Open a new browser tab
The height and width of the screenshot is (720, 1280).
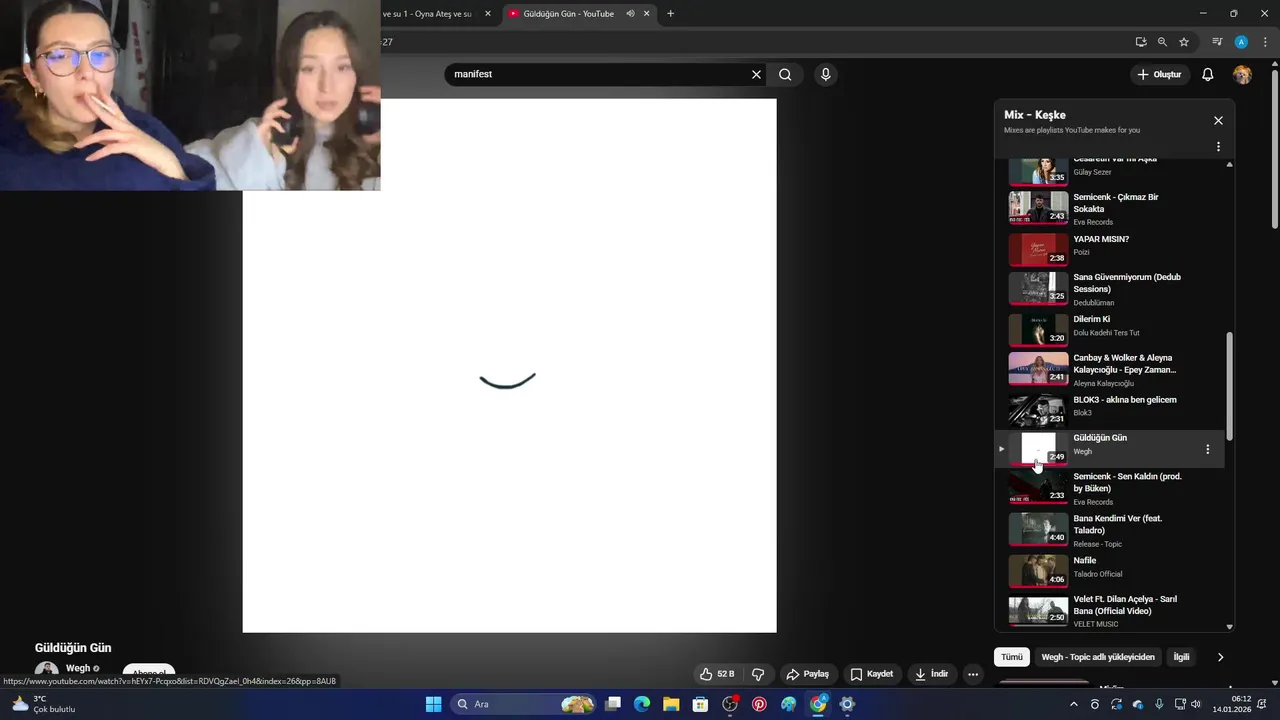tap(670, 14)
